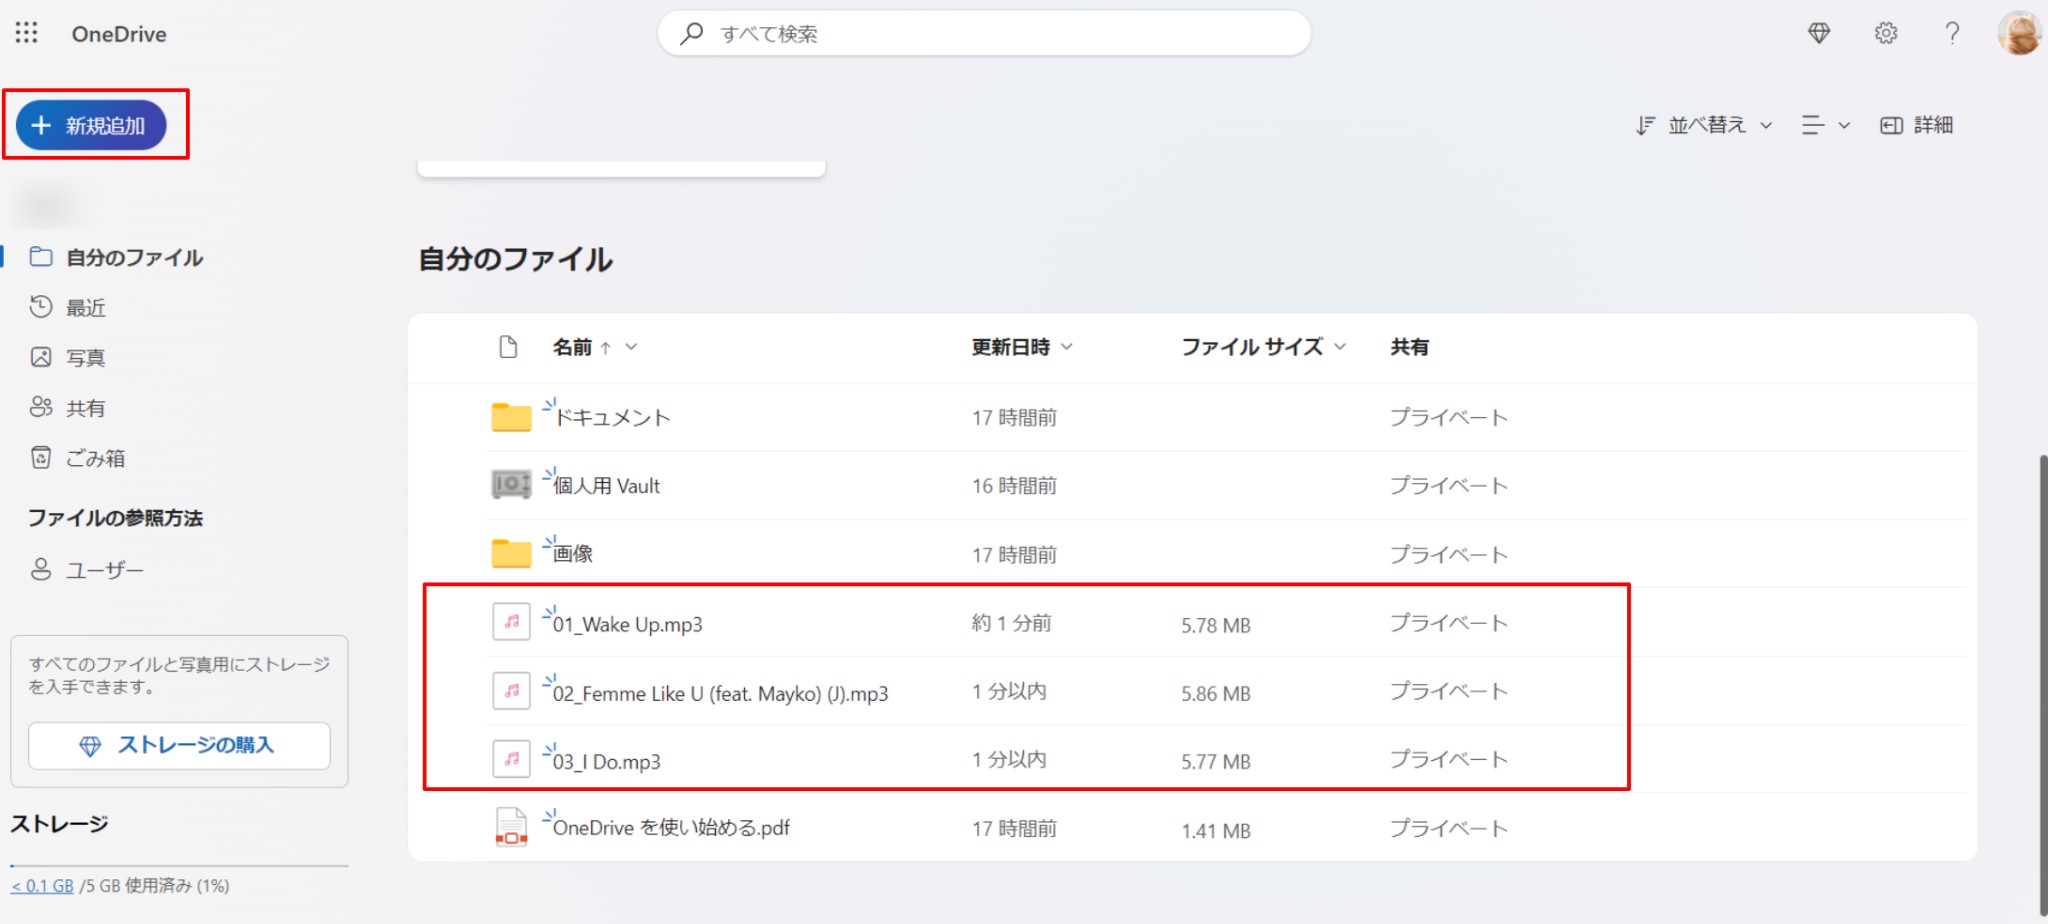
Task: Click the vertical page scrollbar
Action: point(2042,686)
